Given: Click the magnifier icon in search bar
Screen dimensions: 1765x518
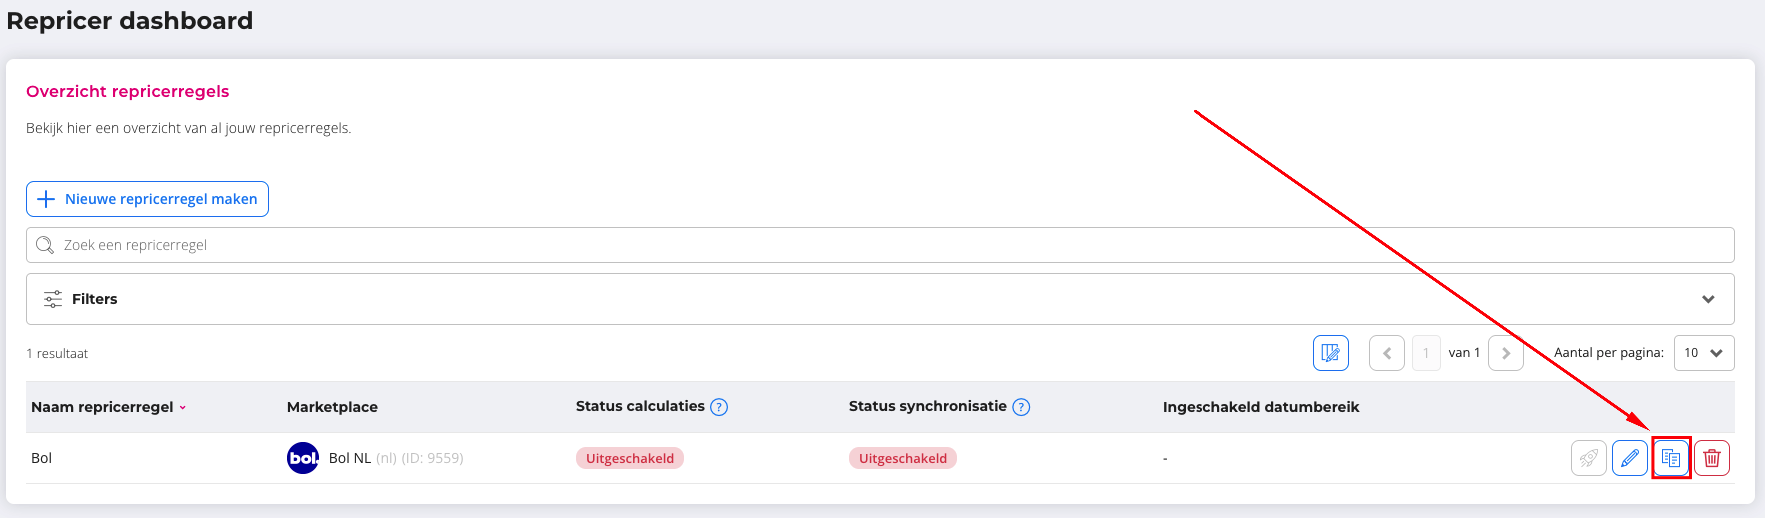Looking at the screenshot, I should coord(45,245).
